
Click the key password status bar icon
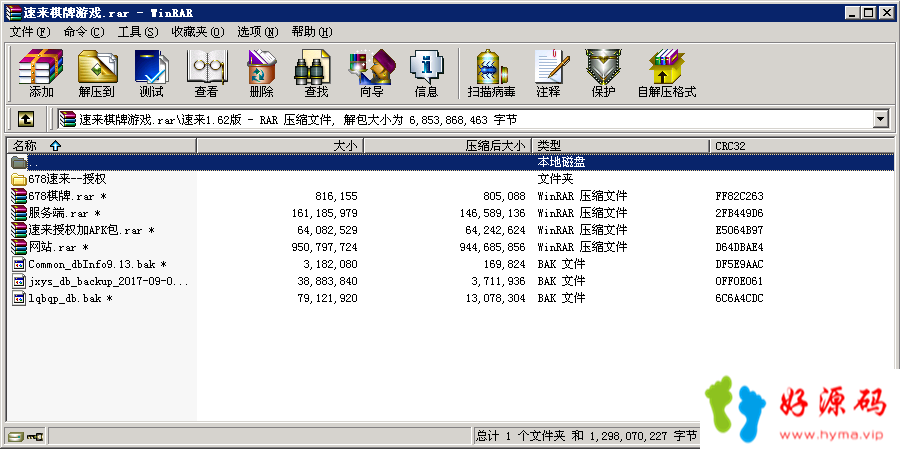point(34,436)
